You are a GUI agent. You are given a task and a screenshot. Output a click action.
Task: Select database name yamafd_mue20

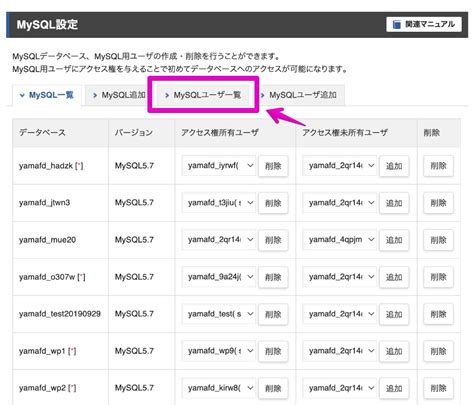[x=47, y=240]
